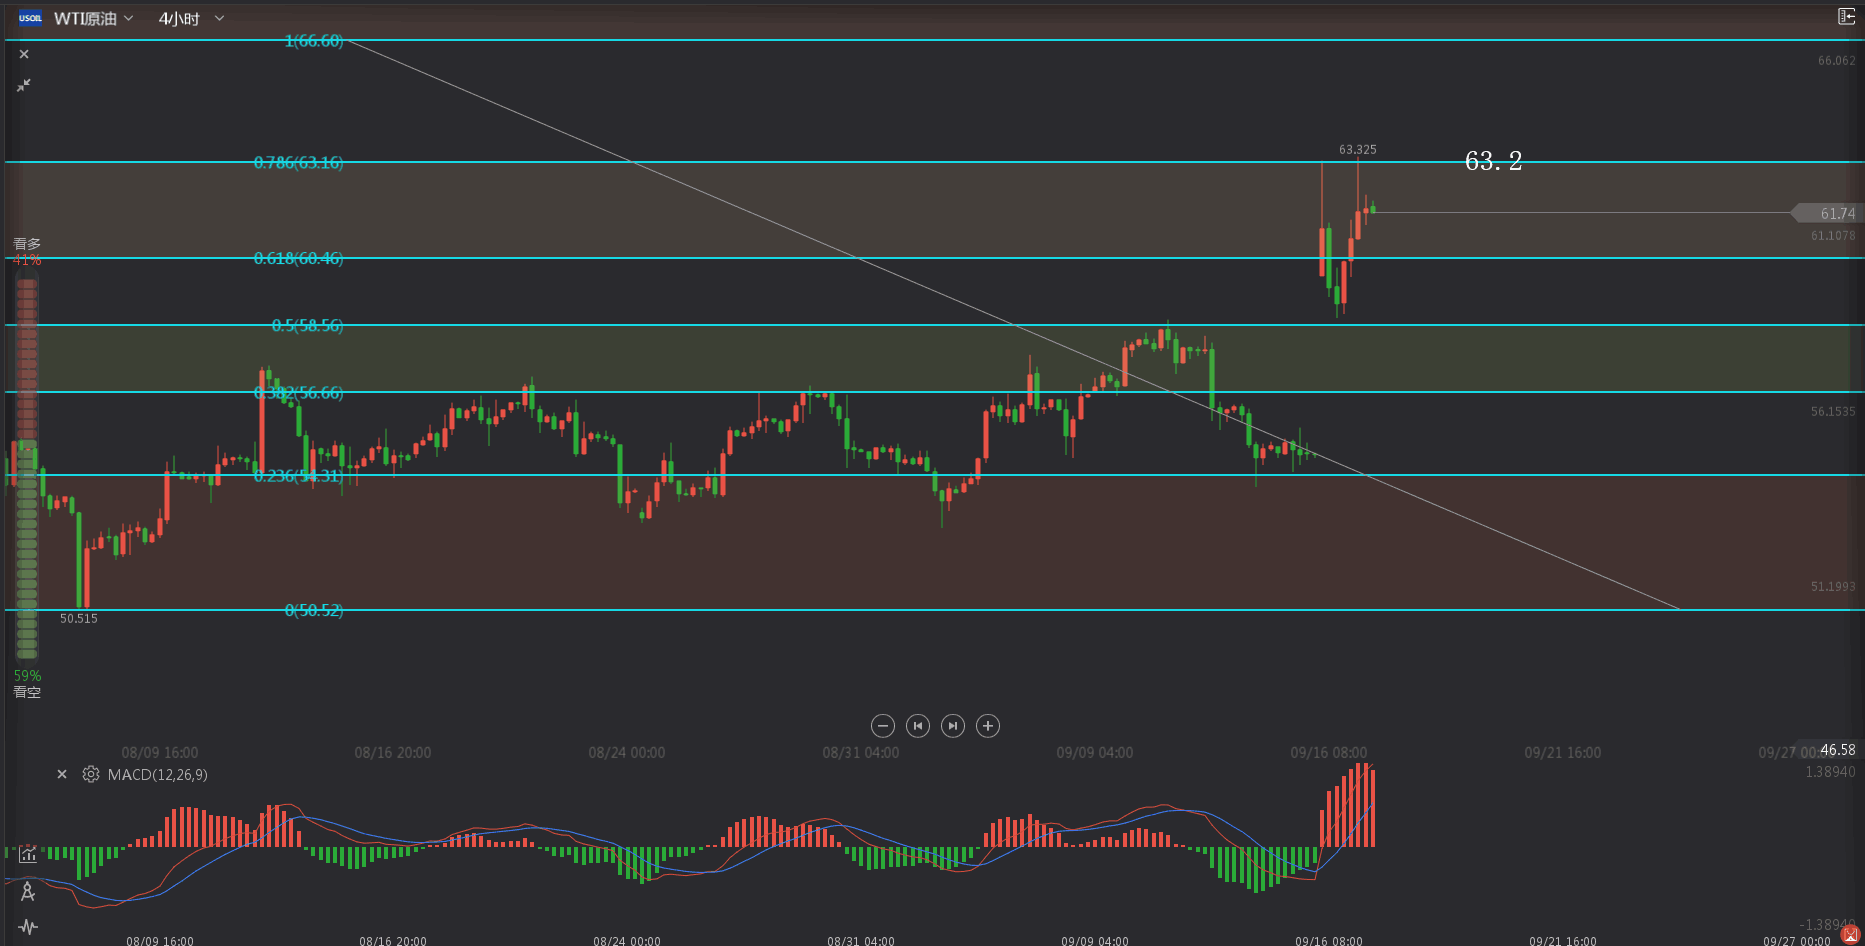Viewport: 1865px width, 946px height.
Task: Select the Fibonacci 0.618(60.46) level label
Action: tap(298, 258)
